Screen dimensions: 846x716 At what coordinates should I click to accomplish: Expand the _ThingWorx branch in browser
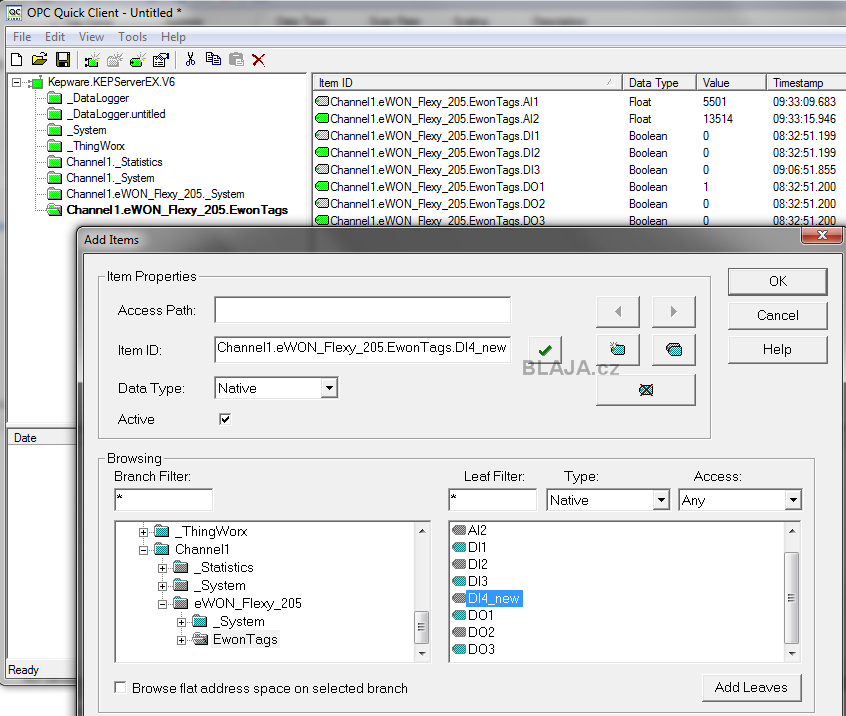pyautogui.click(x=144, y=532)
